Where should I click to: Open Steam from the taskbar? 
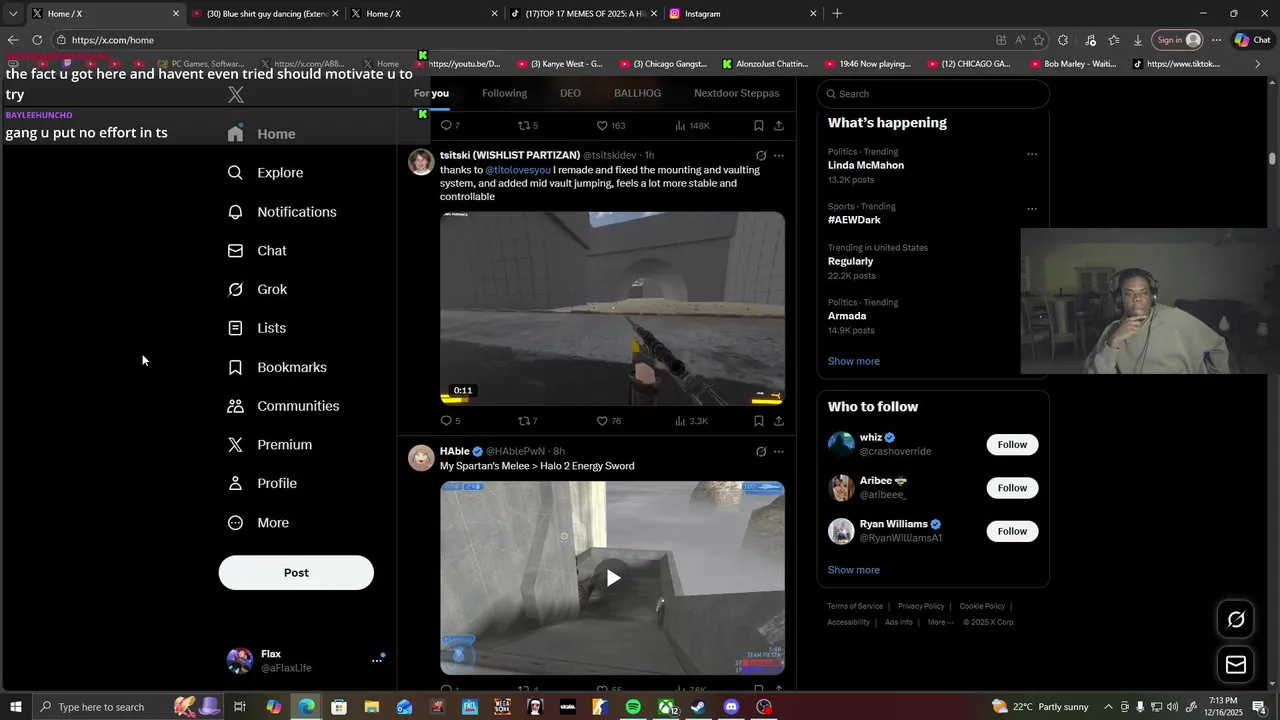pos(698,707)
